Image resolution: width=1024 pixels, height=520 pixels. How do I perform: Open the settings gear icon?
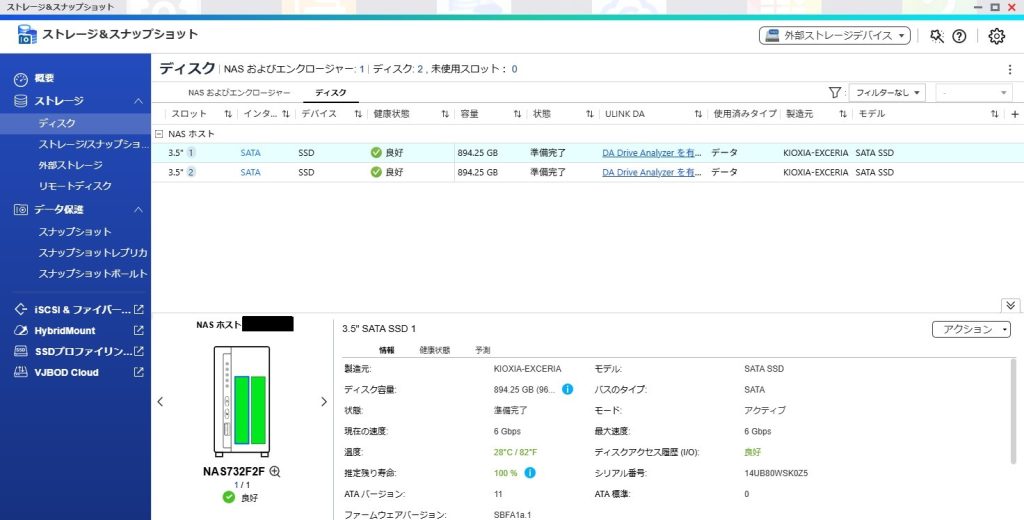pos(996,36)
